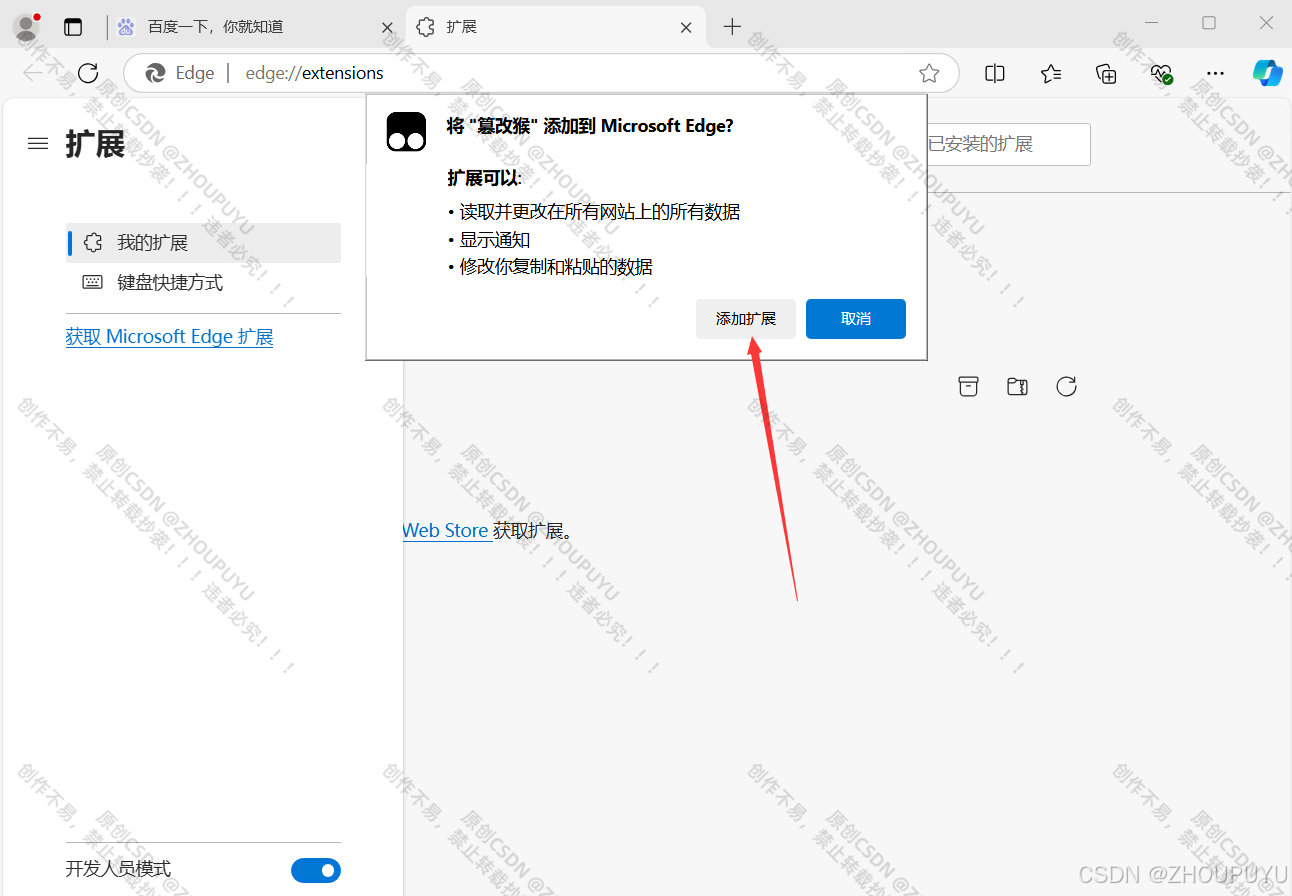Open the Web Store link

pyautogui.click(x=446, y=531)
